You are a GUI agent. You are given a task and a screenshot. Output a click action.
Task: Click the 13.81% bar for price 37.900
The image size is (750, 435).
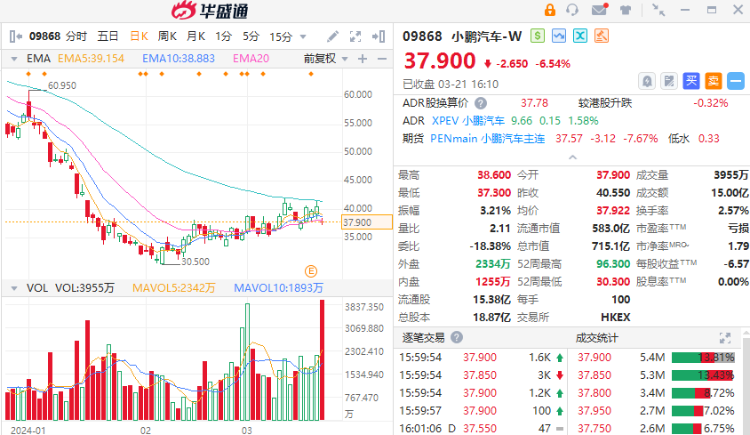[x=703, y=357]
